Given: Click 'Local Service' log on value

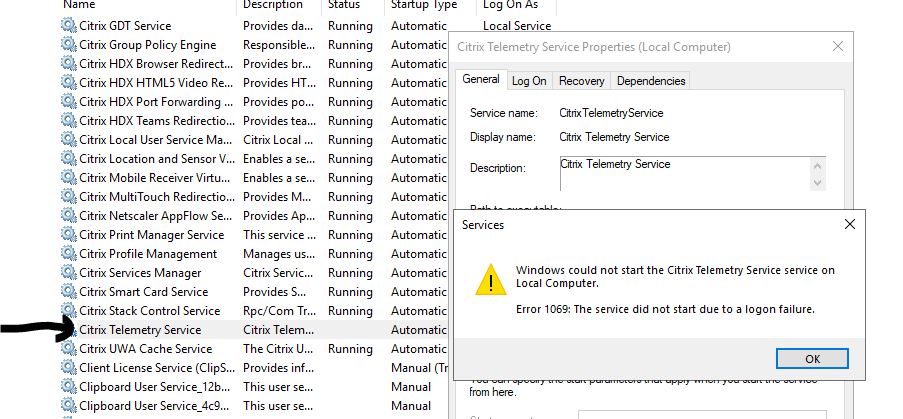Looking at the screenshot, I should click(517, 26).
